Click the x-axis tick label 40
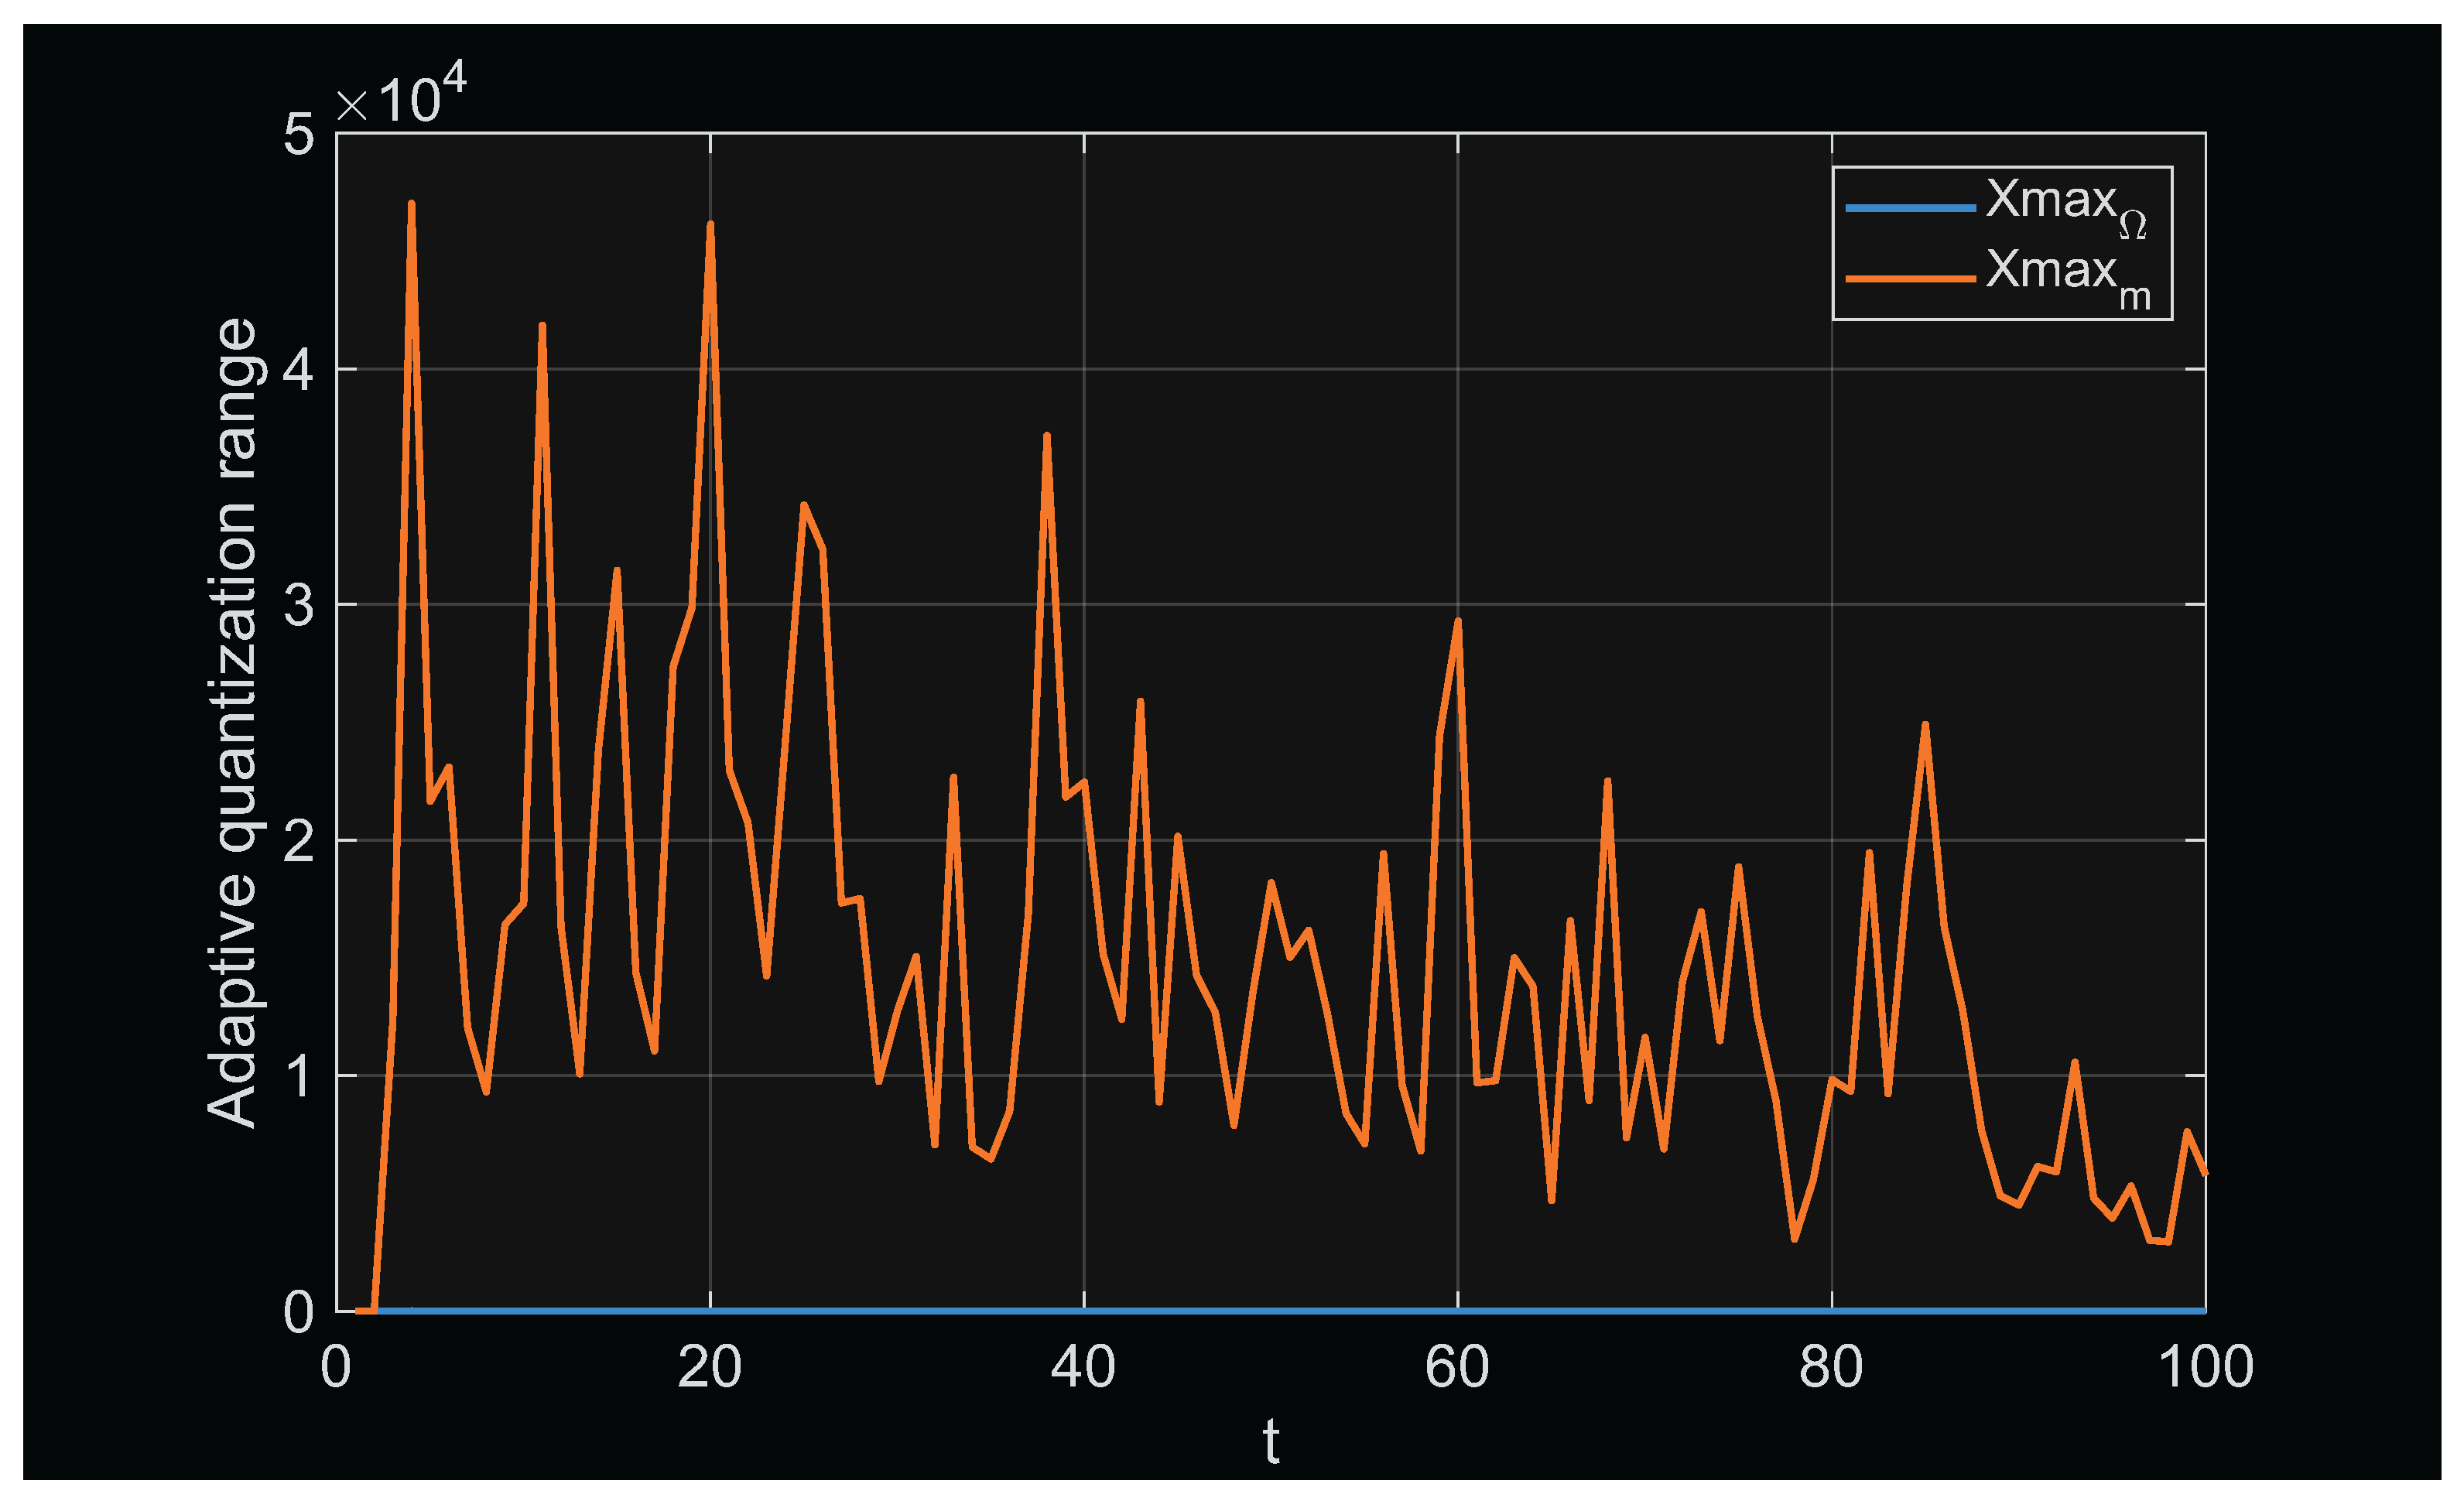This screenshot has width=2464, height=1501. 1083,1367
